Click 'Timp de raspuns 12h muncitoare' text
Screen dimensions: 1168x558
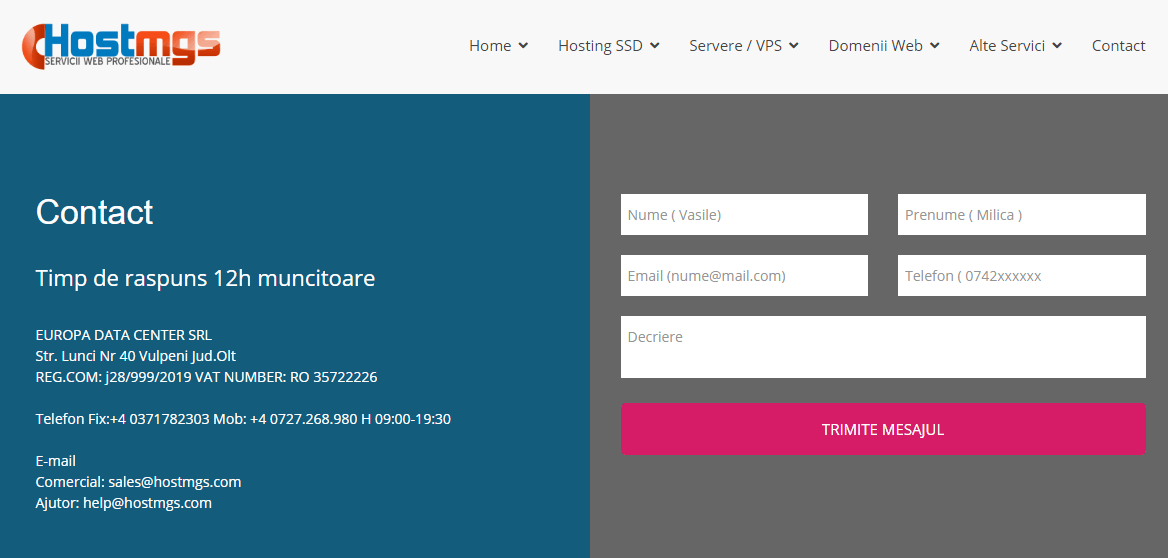click(x=206, y=279)
